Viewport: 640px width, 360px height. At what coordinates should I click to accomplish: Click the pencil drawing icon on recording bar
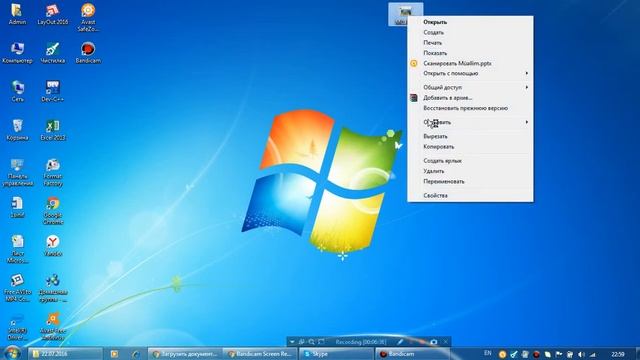(x=400, y=342)
